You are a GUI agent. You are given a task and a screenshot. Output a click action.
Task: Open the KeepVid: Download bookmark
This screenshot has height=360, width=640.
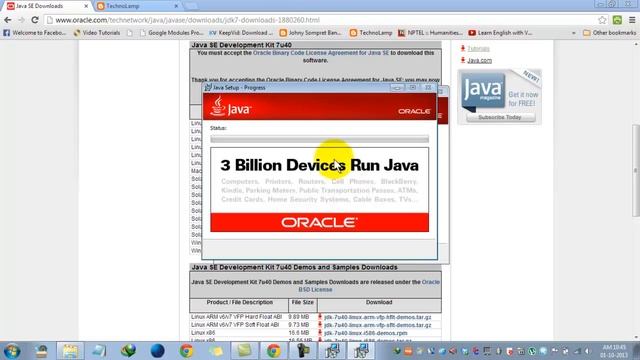click(x=241, y=33)
